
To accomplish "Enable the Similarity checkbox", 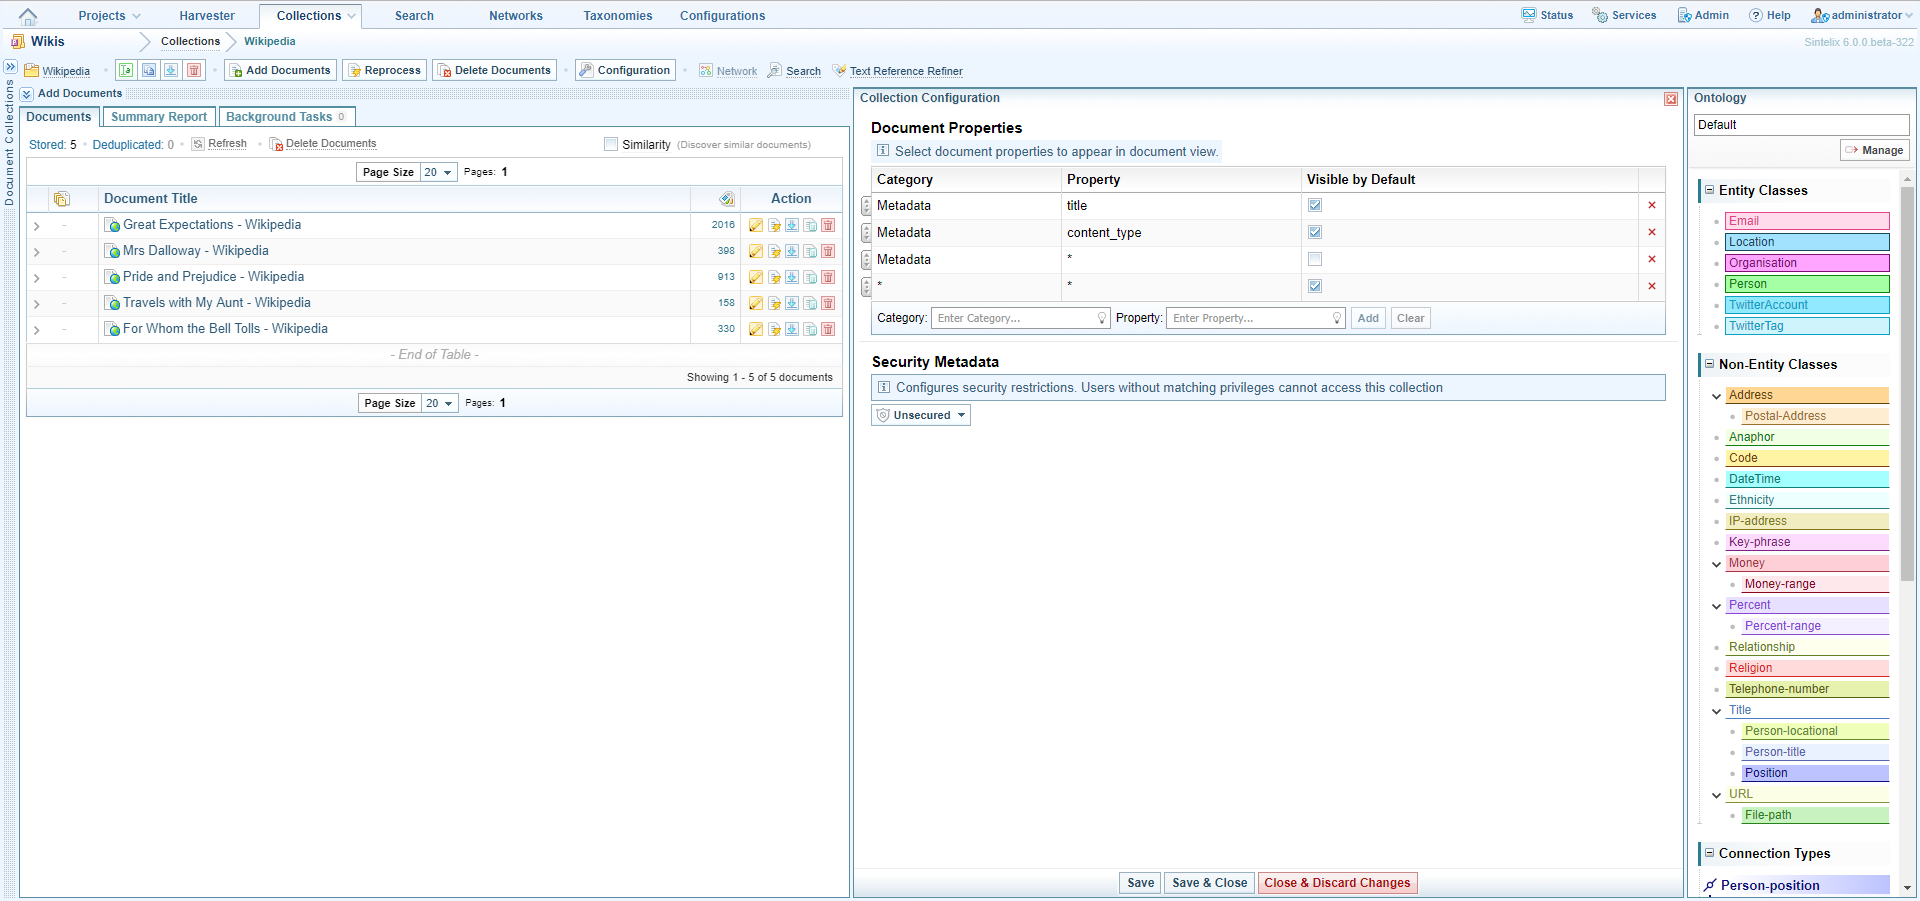I will pos(611,144).
